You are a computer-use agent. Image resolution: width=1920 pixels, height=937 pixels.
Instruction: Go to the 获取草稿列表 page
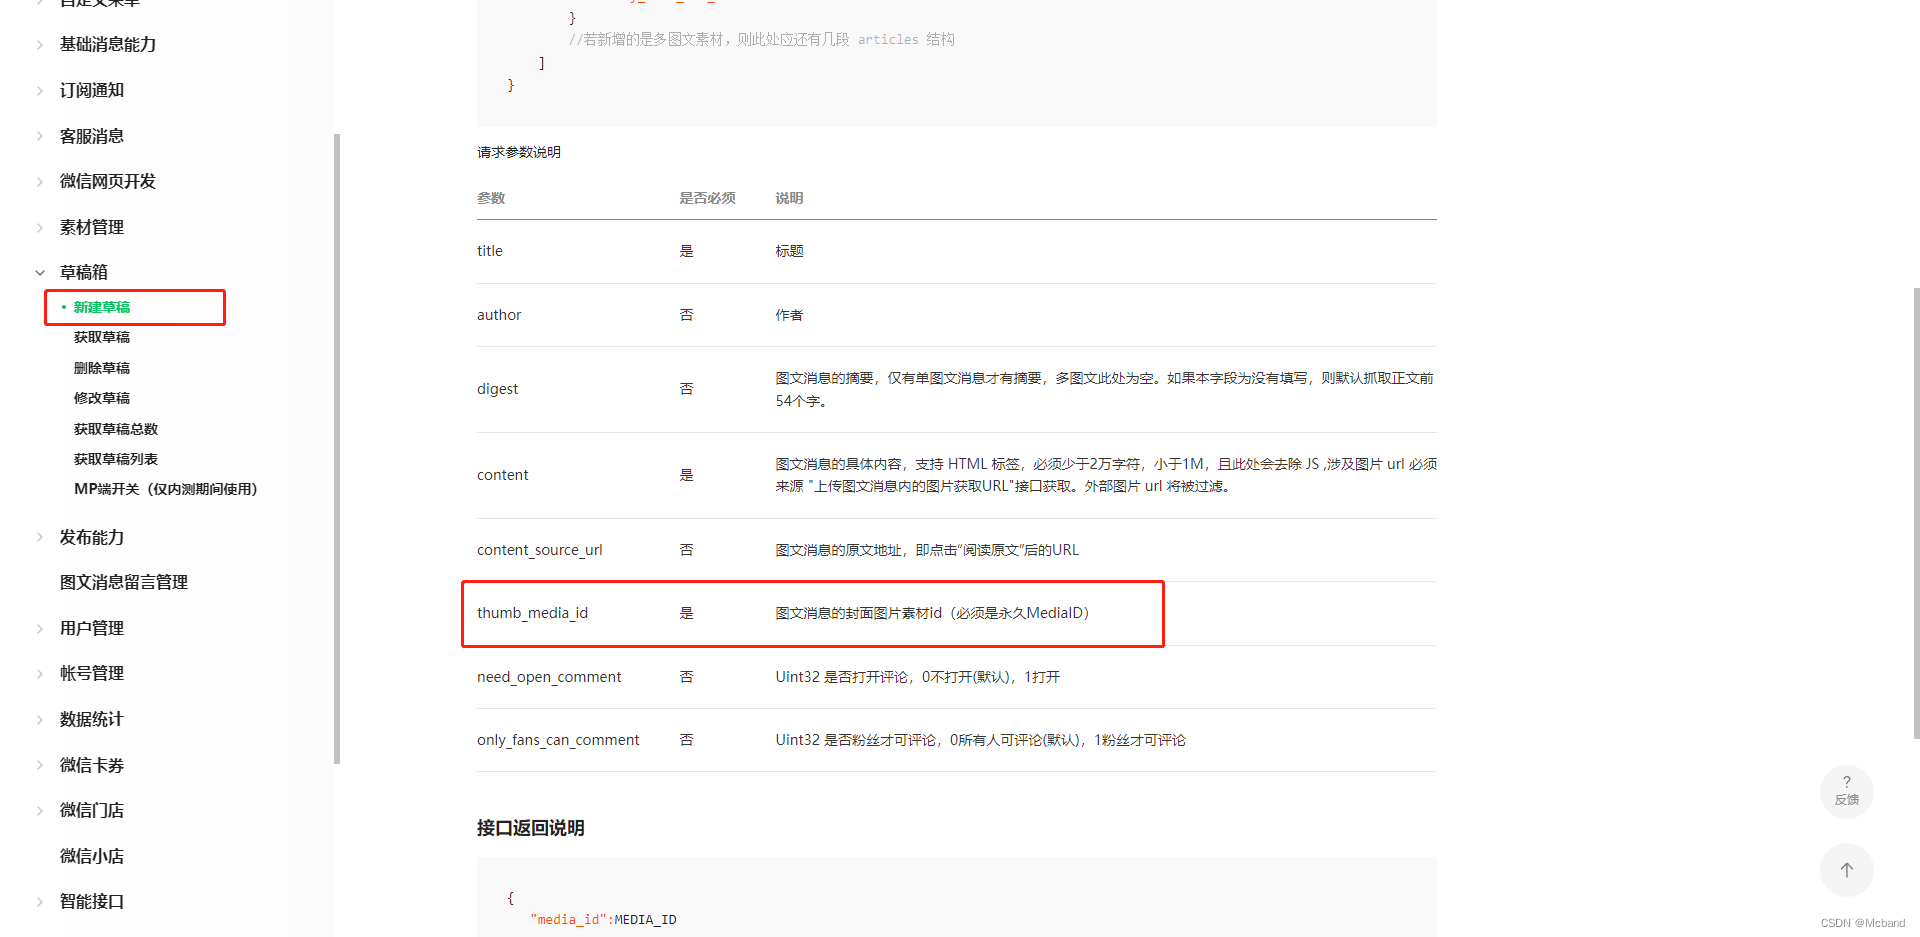(116, 459)
